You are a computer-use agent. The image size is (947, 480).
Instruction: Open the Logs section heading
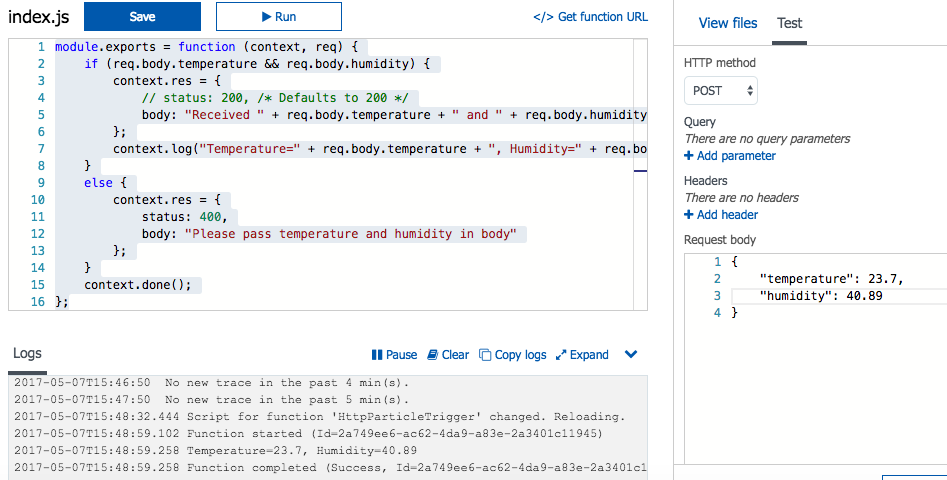[x=28, y=353]
